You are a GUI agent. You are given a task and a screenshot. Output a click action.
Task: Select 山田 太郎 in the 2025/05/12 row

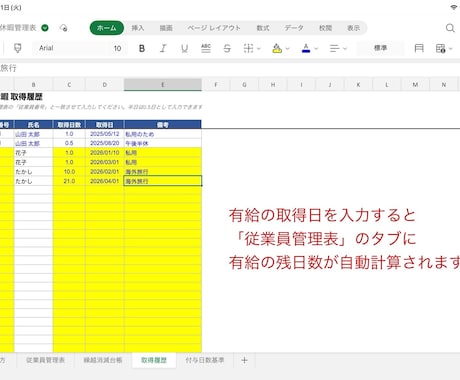point(33,134)
